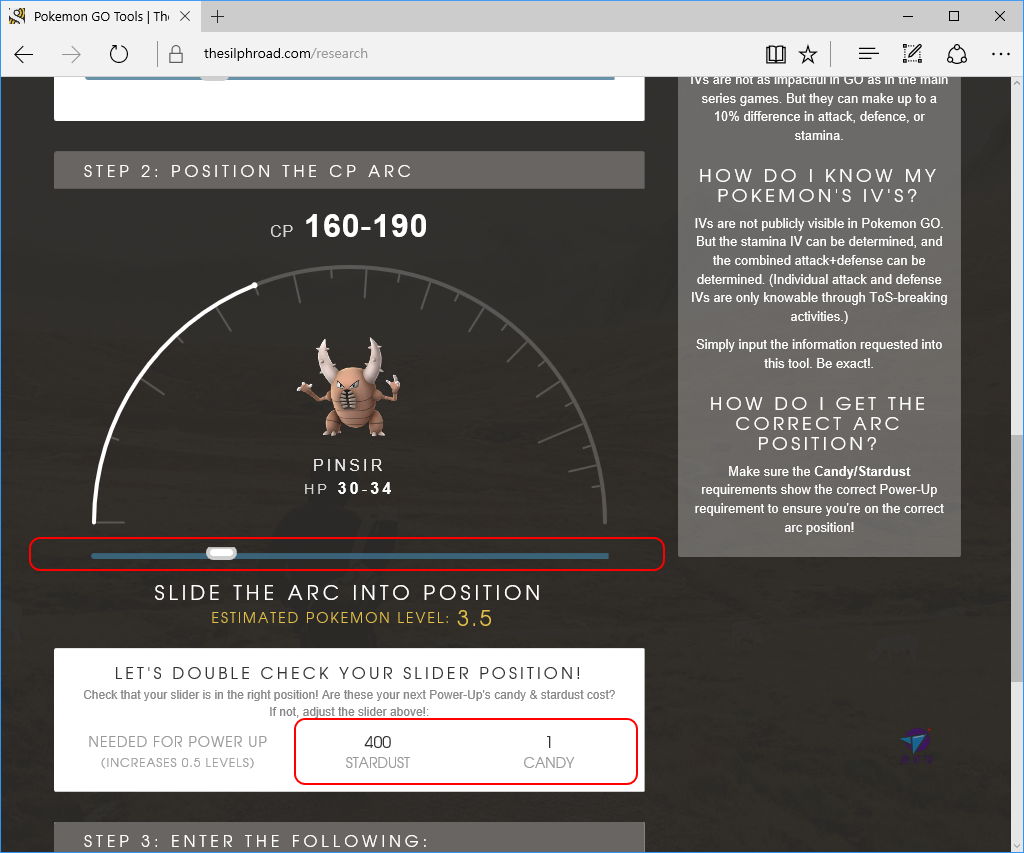Click the scrollbar up arrow
The width and height of the screenshot is (1024, 853).
point(1017,83)
